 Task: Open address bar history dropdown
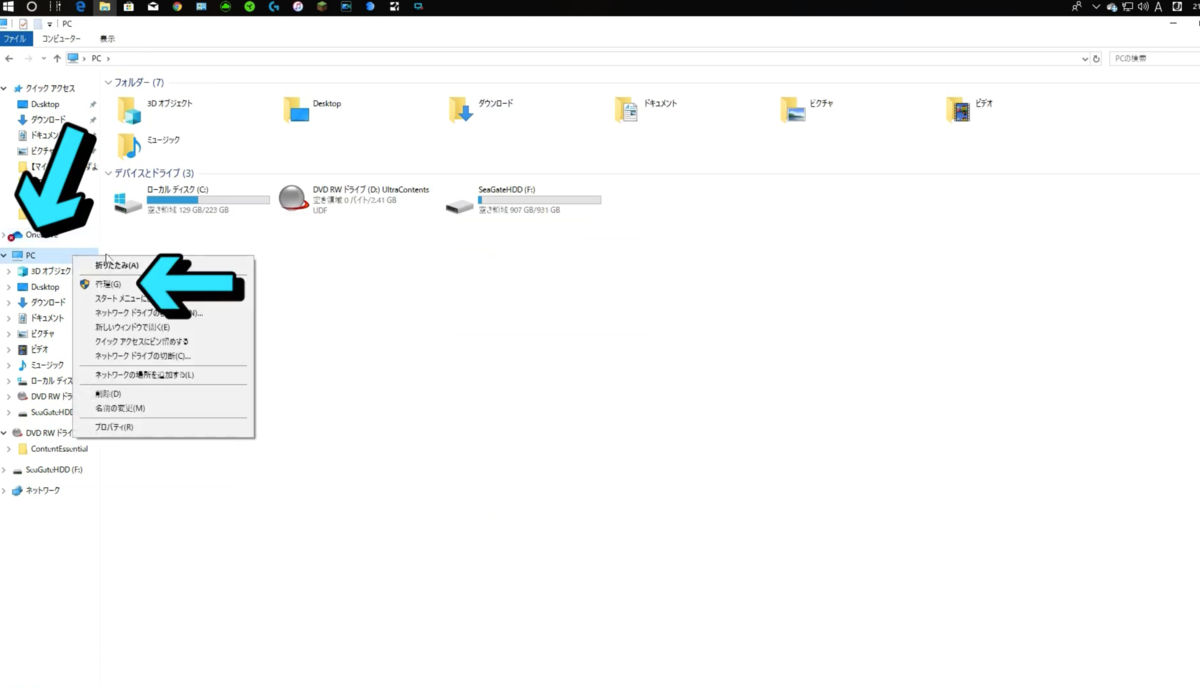point(1085,59)
